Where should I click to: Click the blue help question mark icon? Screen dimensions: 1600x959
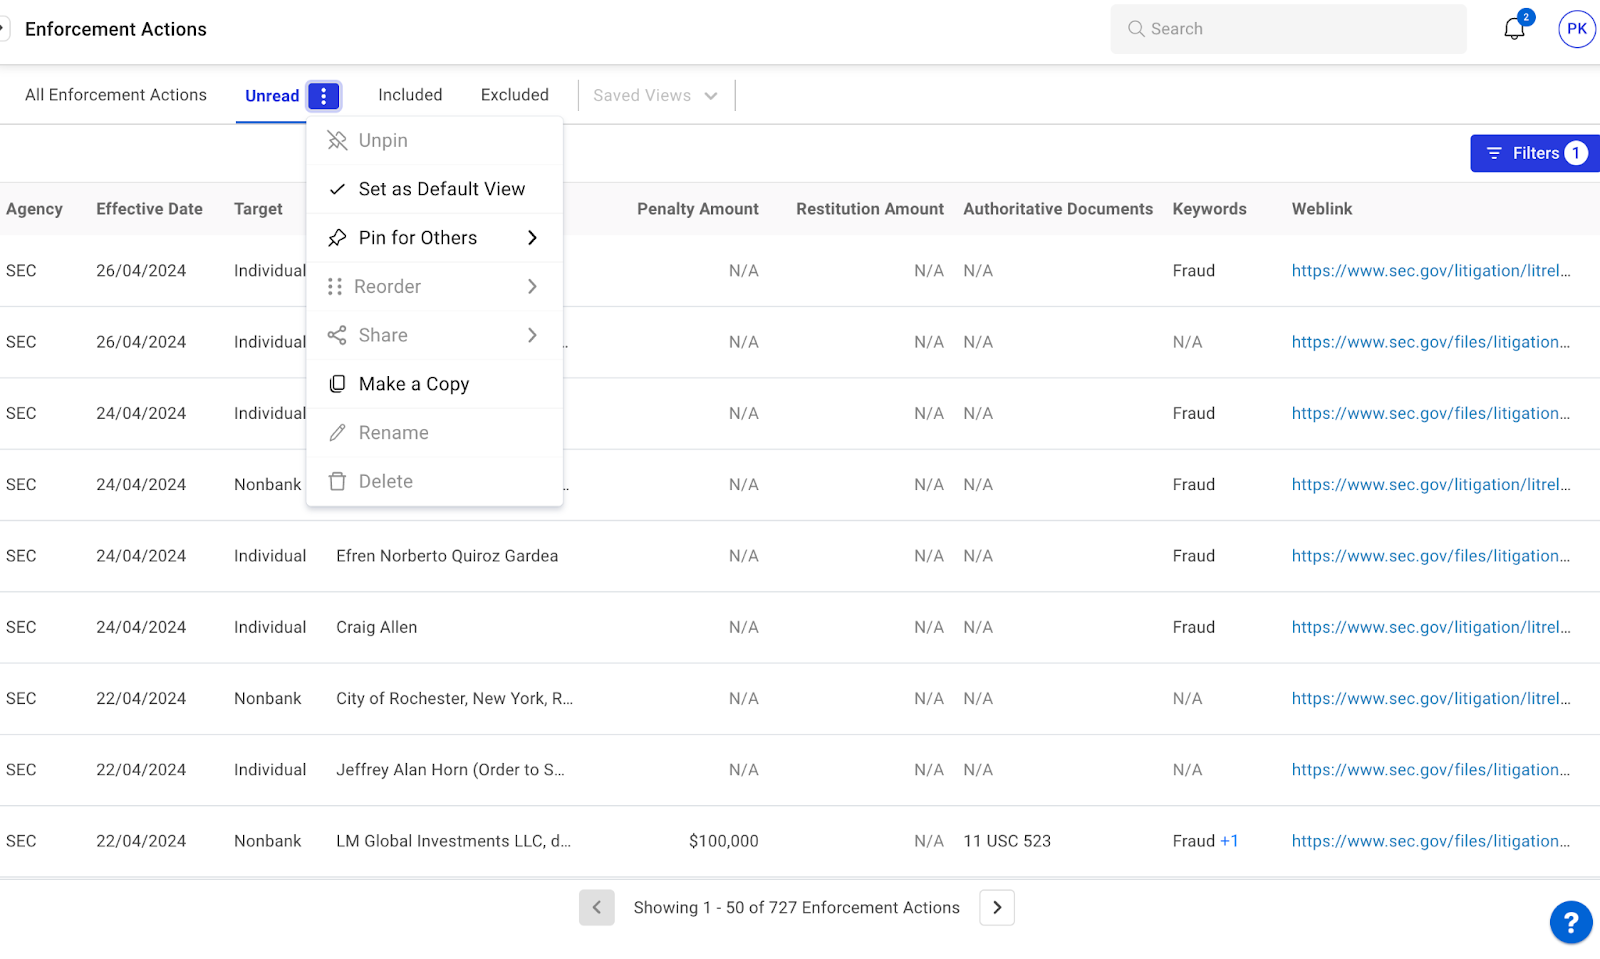(x=1570, y=922)
